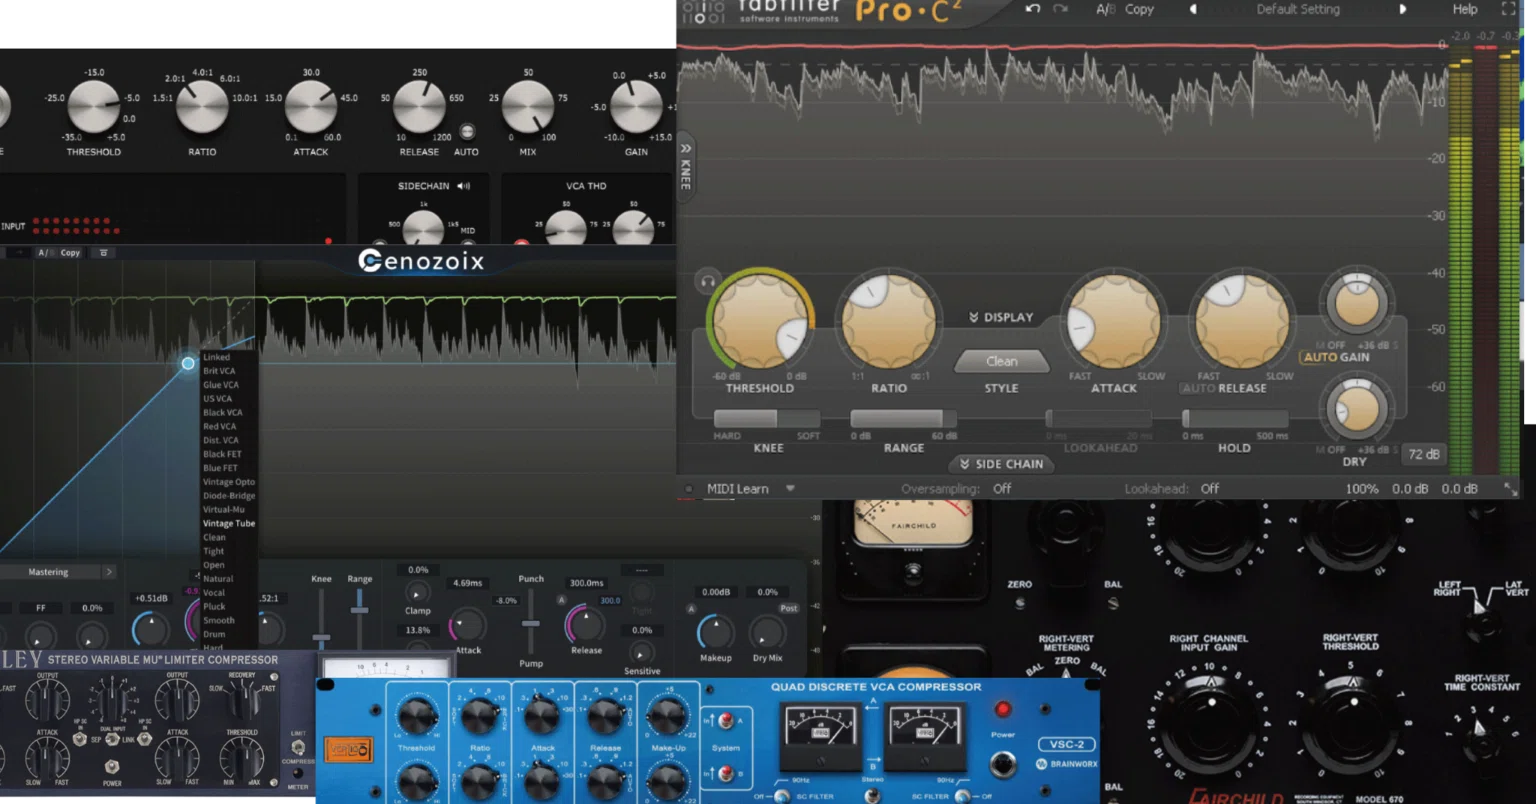This screenshot has height=804, width=1536.
Task: Click the Undo arrow in FabFilter Pro-C2
Action: 1033,9
